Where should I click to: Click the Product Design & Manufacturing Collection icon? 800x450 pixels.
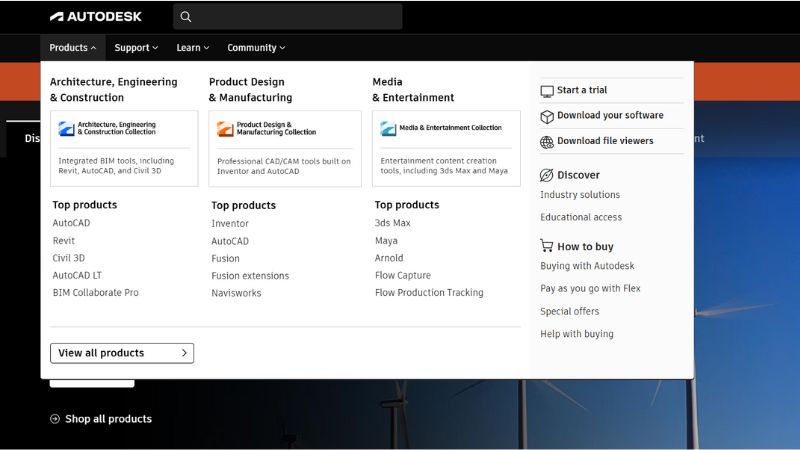(x=225, y=129)
